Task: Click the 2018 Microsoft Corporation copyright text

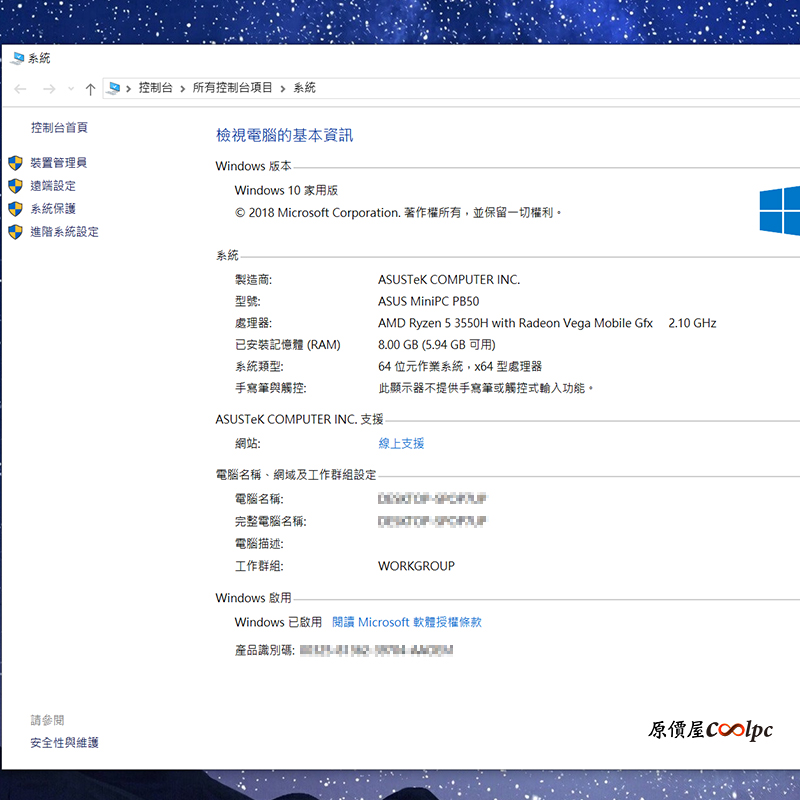Action: pos(398,212)
